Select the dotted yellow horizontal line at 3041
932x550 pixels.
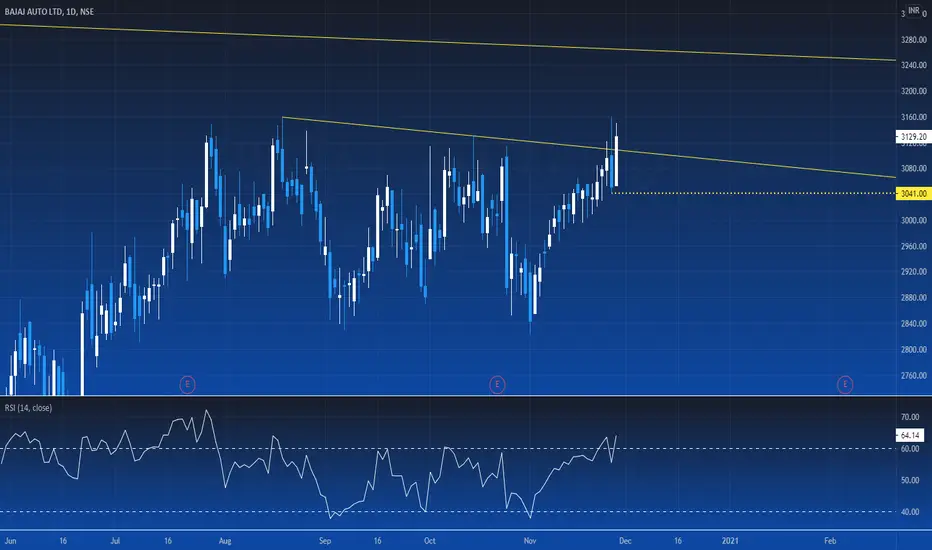755,193
